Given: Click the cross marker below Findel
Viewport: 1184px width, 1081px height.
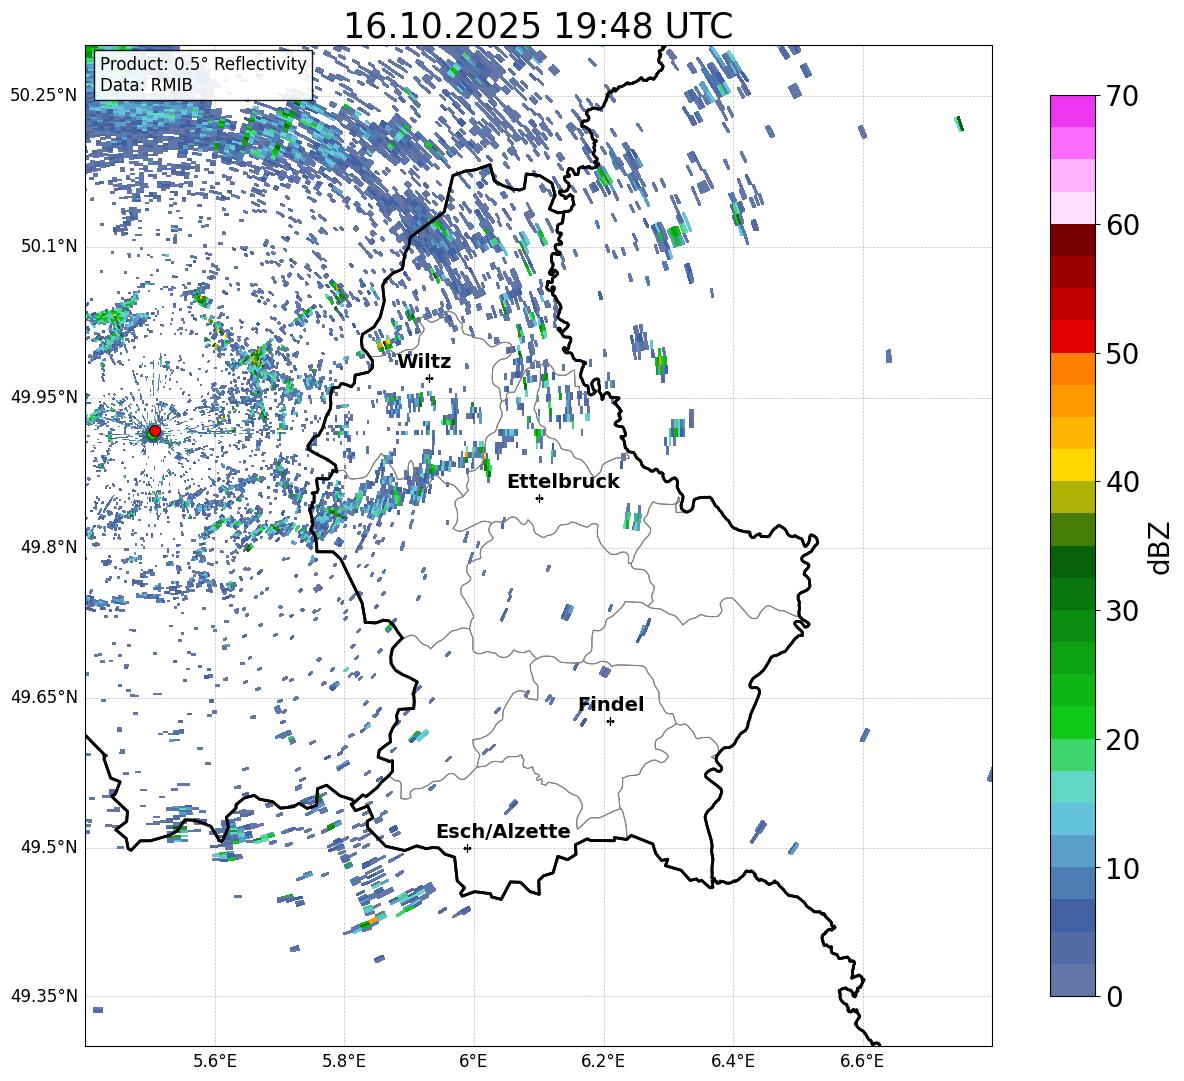Looking at the screenshot, I should tap(610, 722).
